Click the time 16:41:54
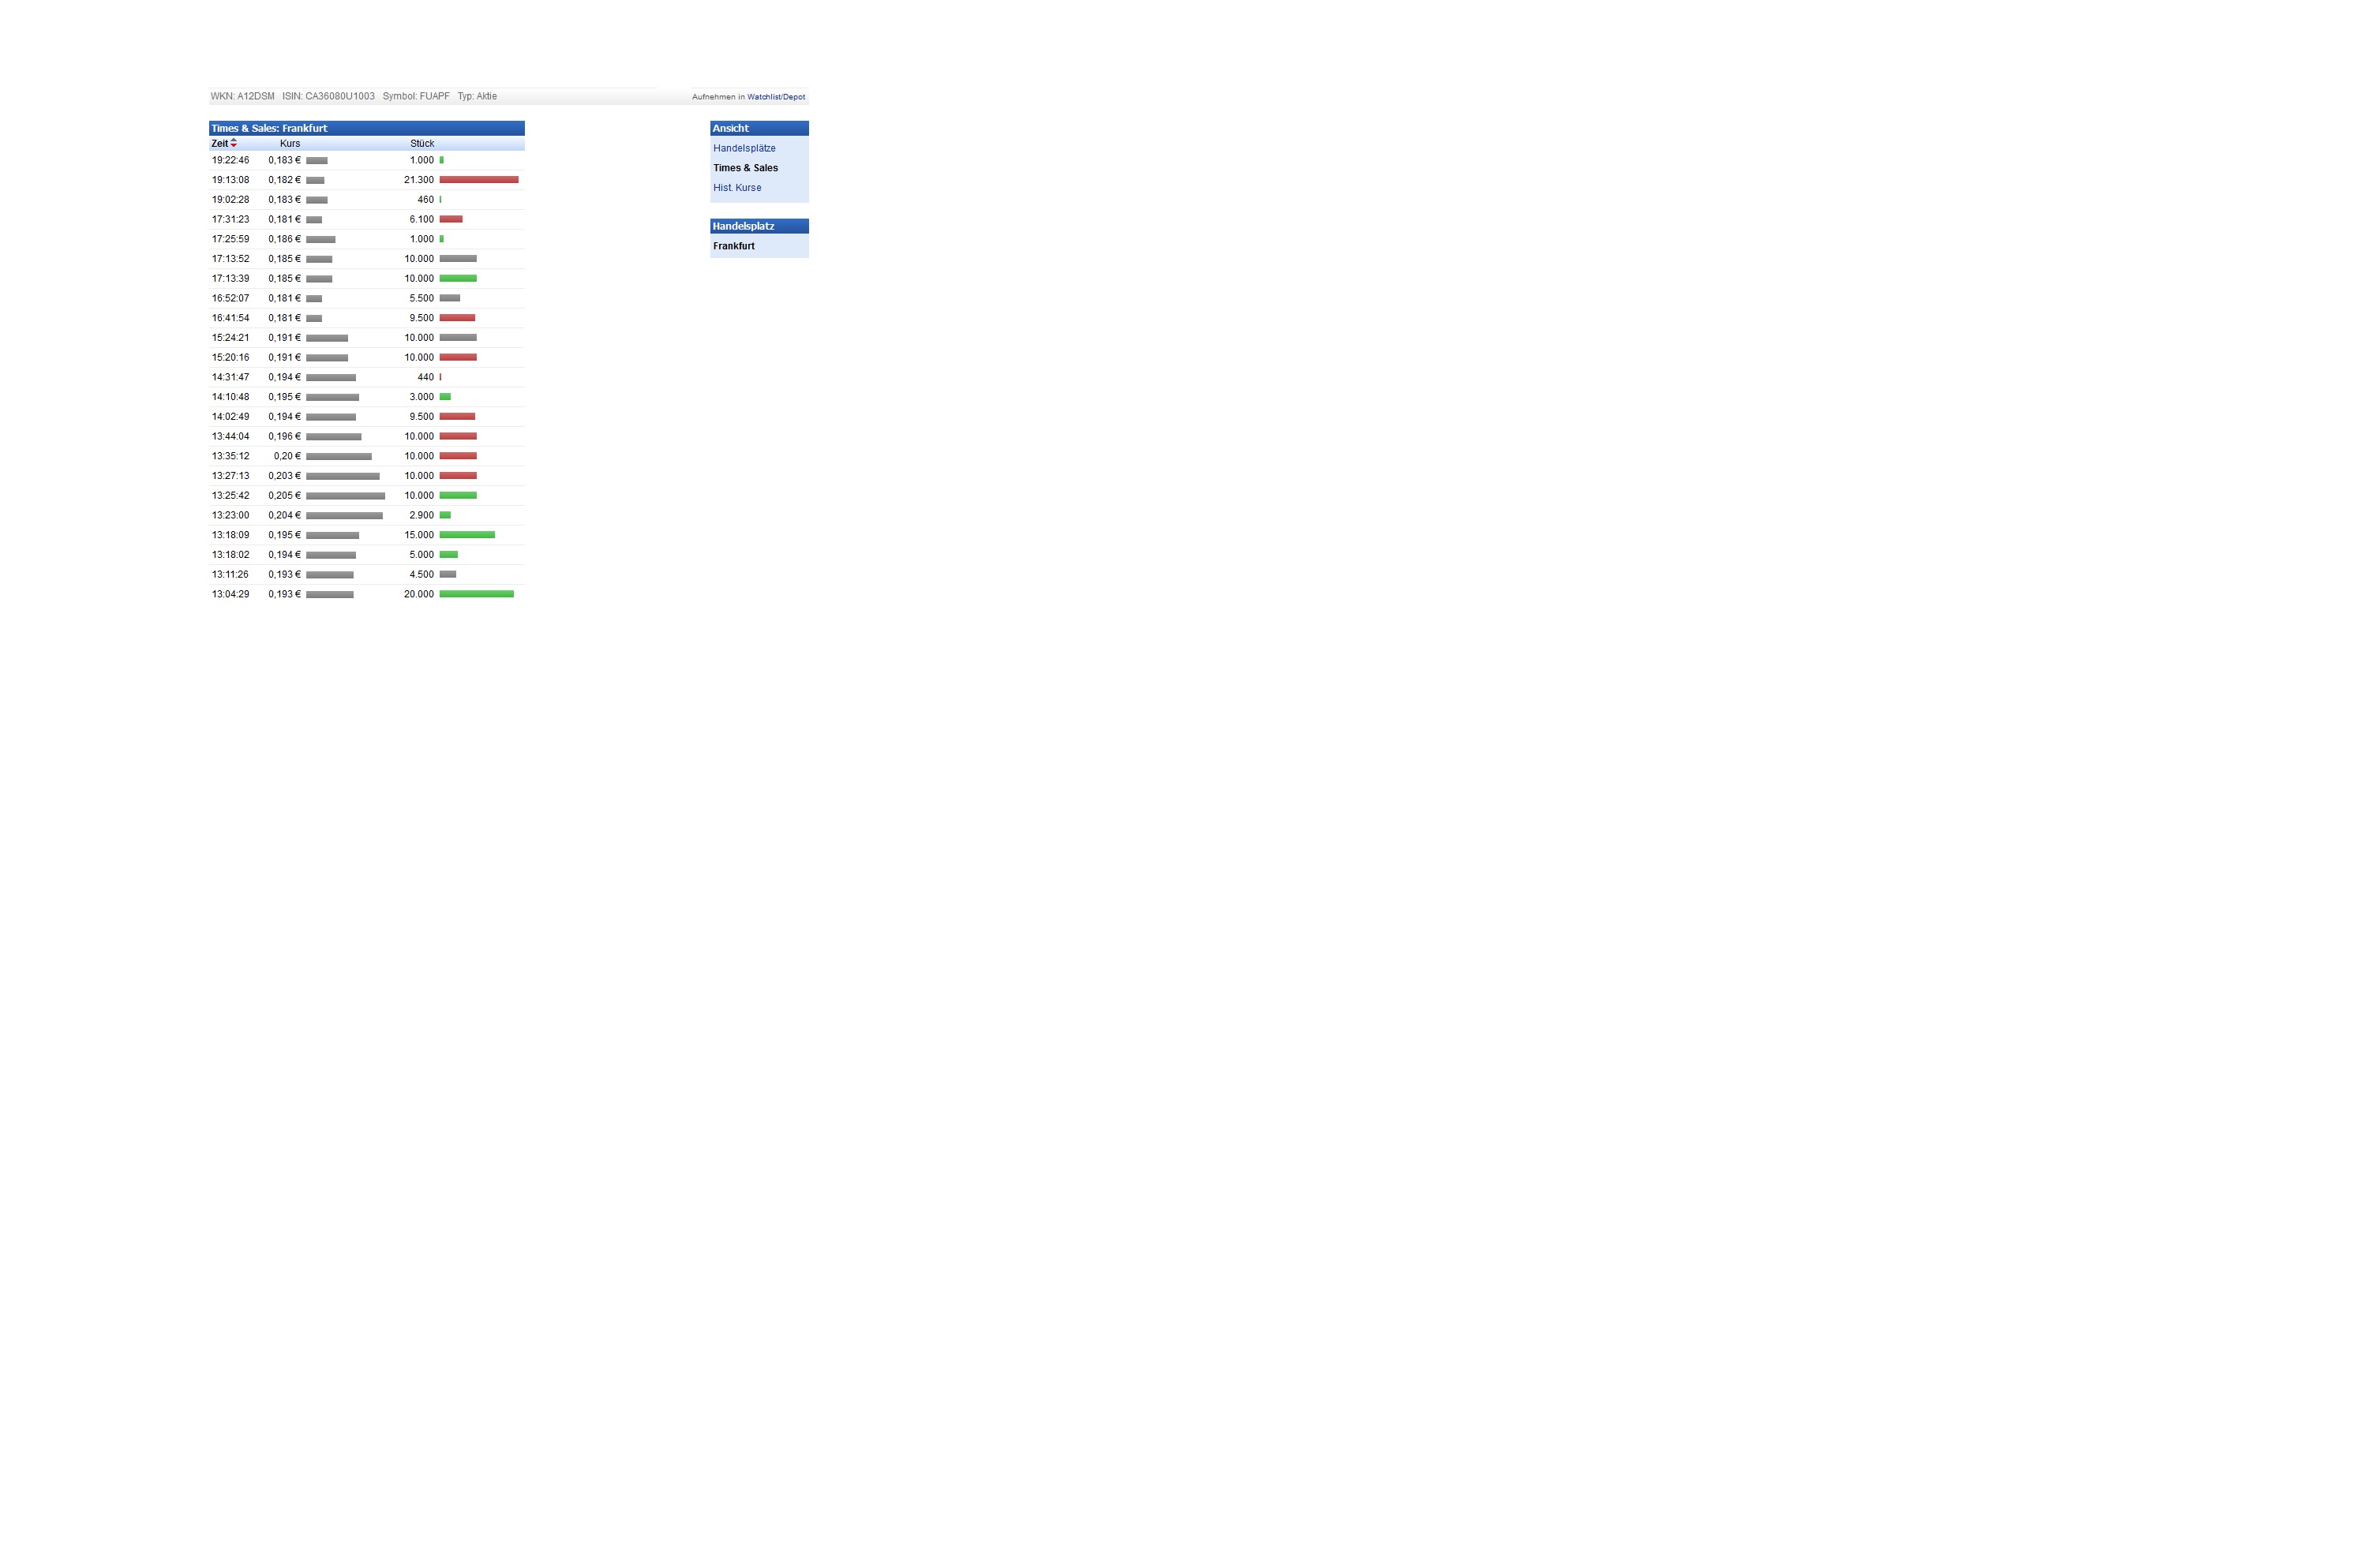The height and width of the screenshot is (1568, 2368). (230, 318)
